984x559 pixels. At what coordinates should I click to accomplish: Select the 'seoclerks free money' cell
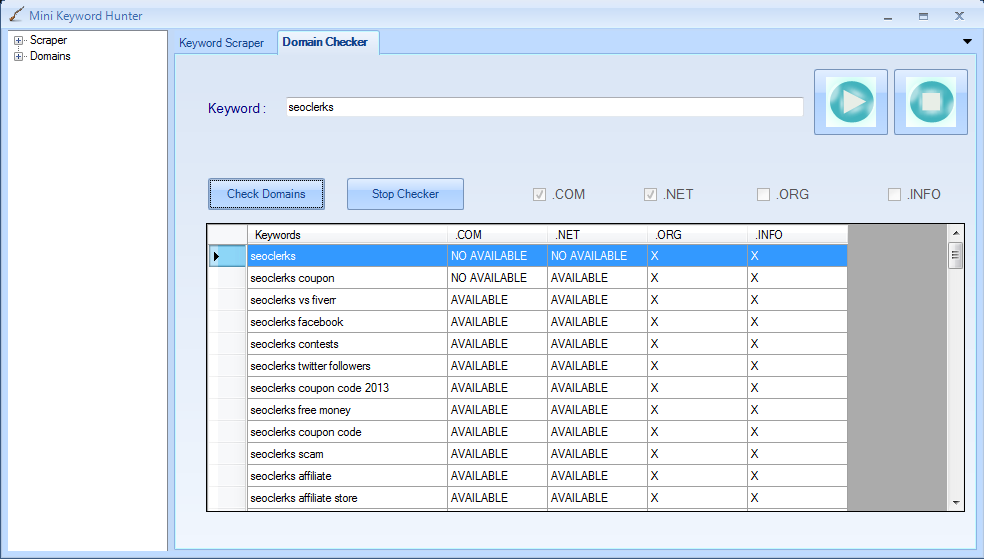[347, 410]
